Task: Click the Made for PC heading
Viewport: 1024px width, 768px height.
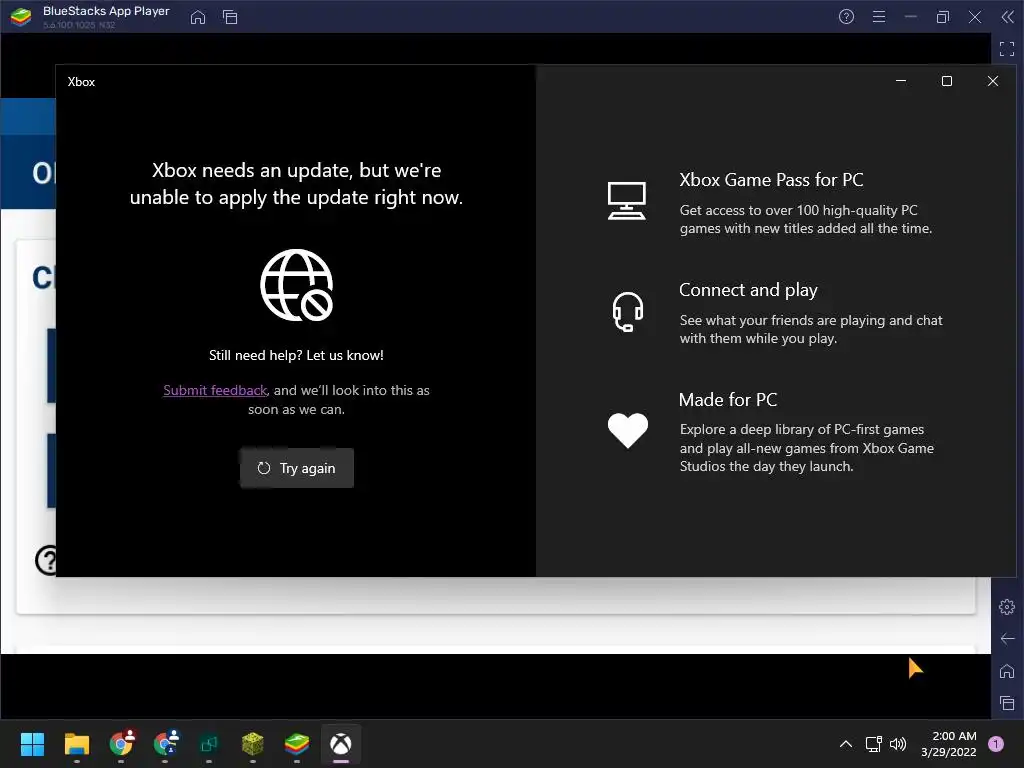Action: pyautogui.click(x=728, y=400)
